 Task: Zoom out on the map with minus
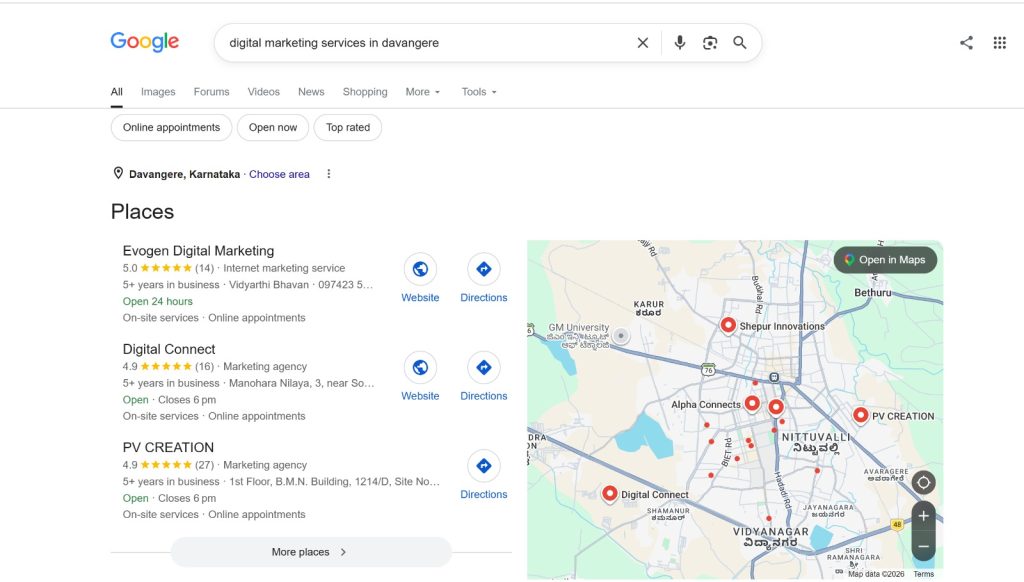tap(923, 546)
